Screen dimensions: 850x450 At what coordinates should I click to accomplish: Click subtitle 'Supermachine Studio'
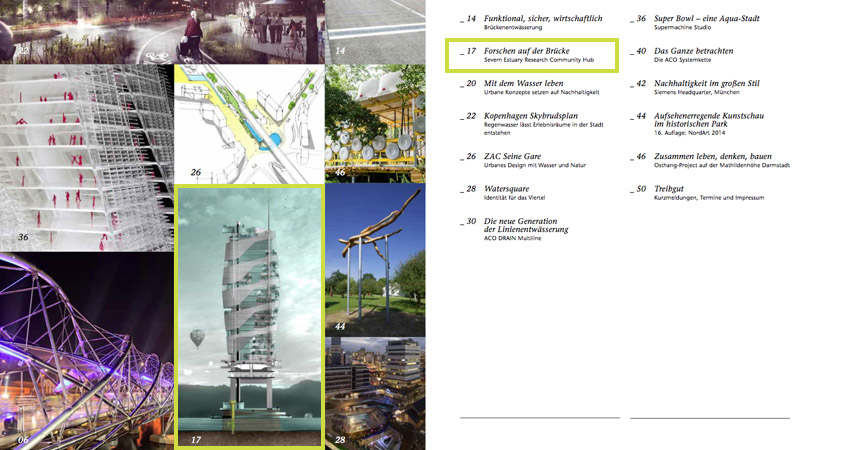point(682,27)
